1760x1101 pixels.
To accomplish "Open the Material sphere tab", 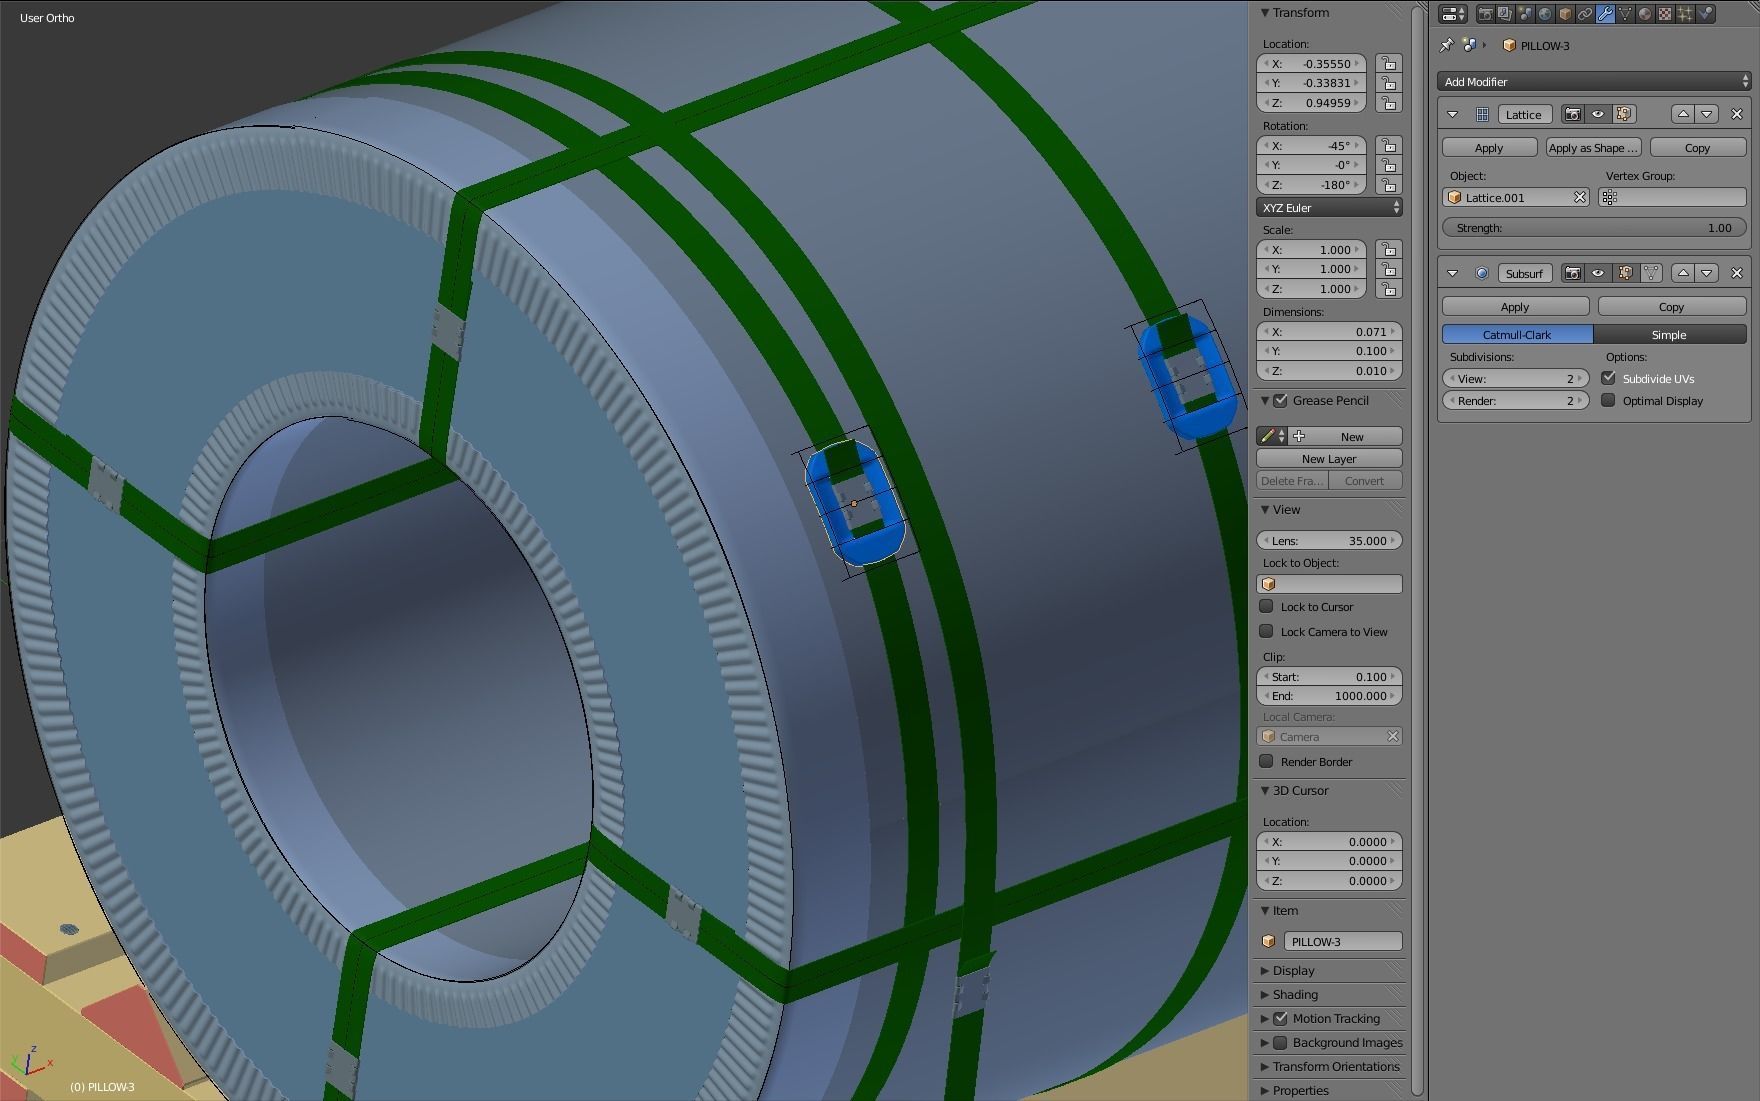I will coord(1645,14).
